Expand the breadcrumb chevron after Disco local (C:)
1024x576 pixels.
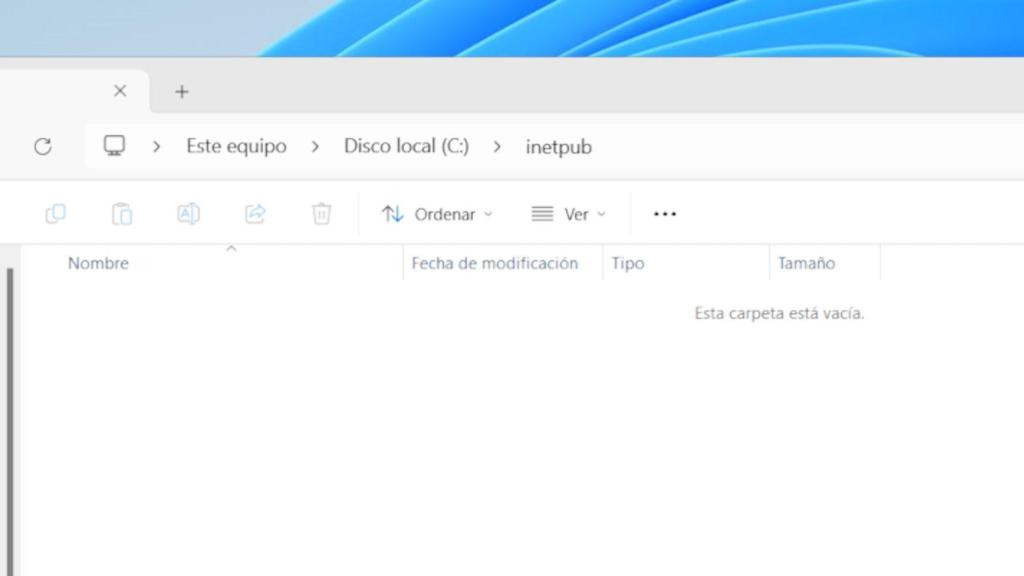point(497,146)
